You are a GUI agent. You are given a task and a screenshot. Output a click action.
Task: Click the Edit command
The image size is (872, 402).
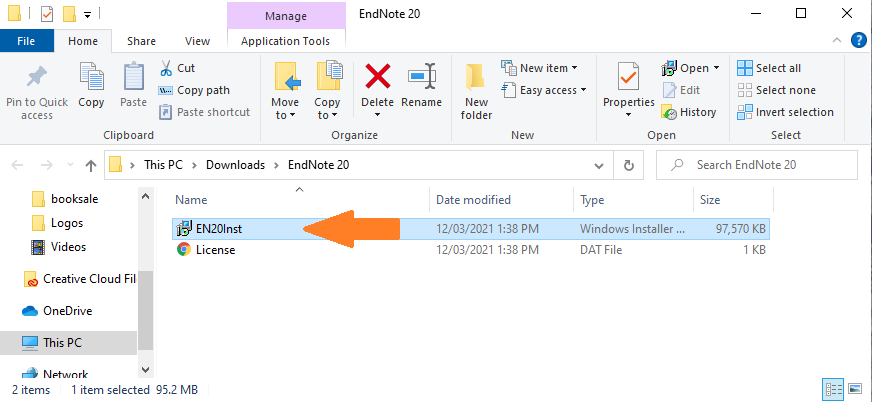[681, 90]
